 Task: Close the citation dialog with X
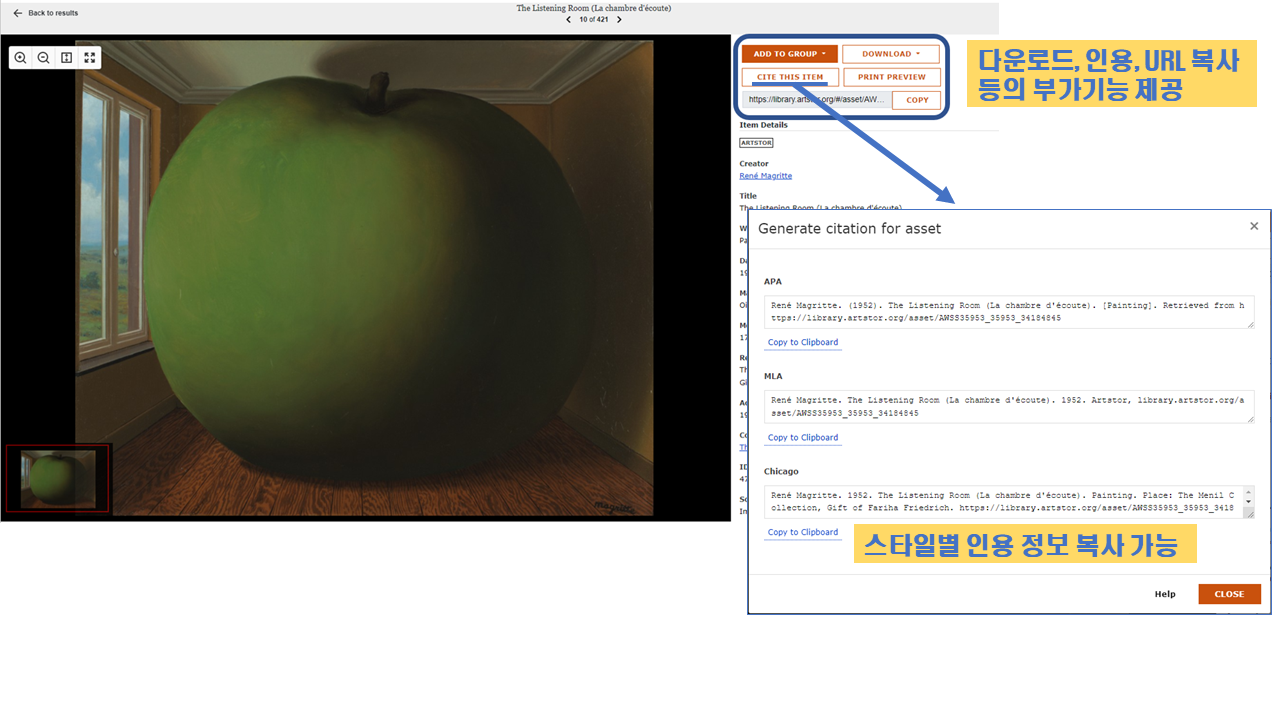(1254, 227)
